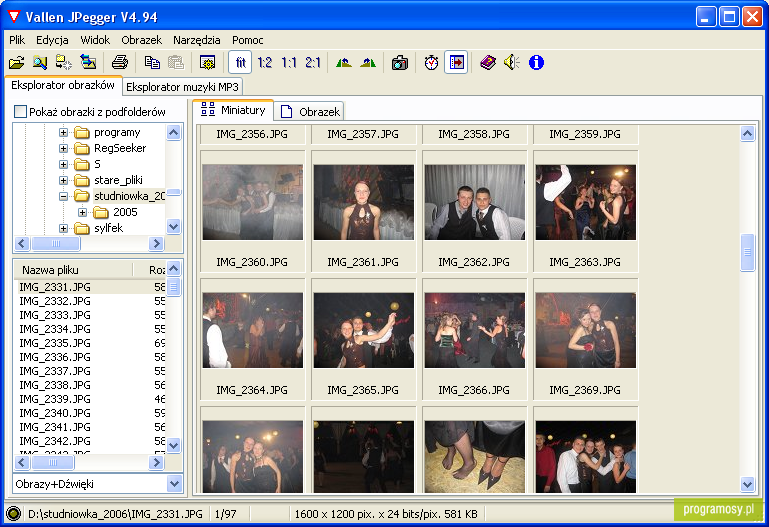The width and height of the screenshot is (769, 527).
Task: Select the 2005 folder in tree
Action: point(125,212)
